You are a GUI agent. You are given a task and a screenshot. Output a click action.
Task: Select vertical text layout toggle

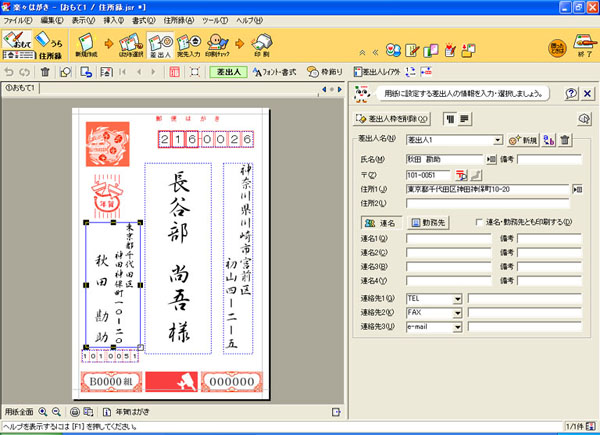(x=449, y=118)
